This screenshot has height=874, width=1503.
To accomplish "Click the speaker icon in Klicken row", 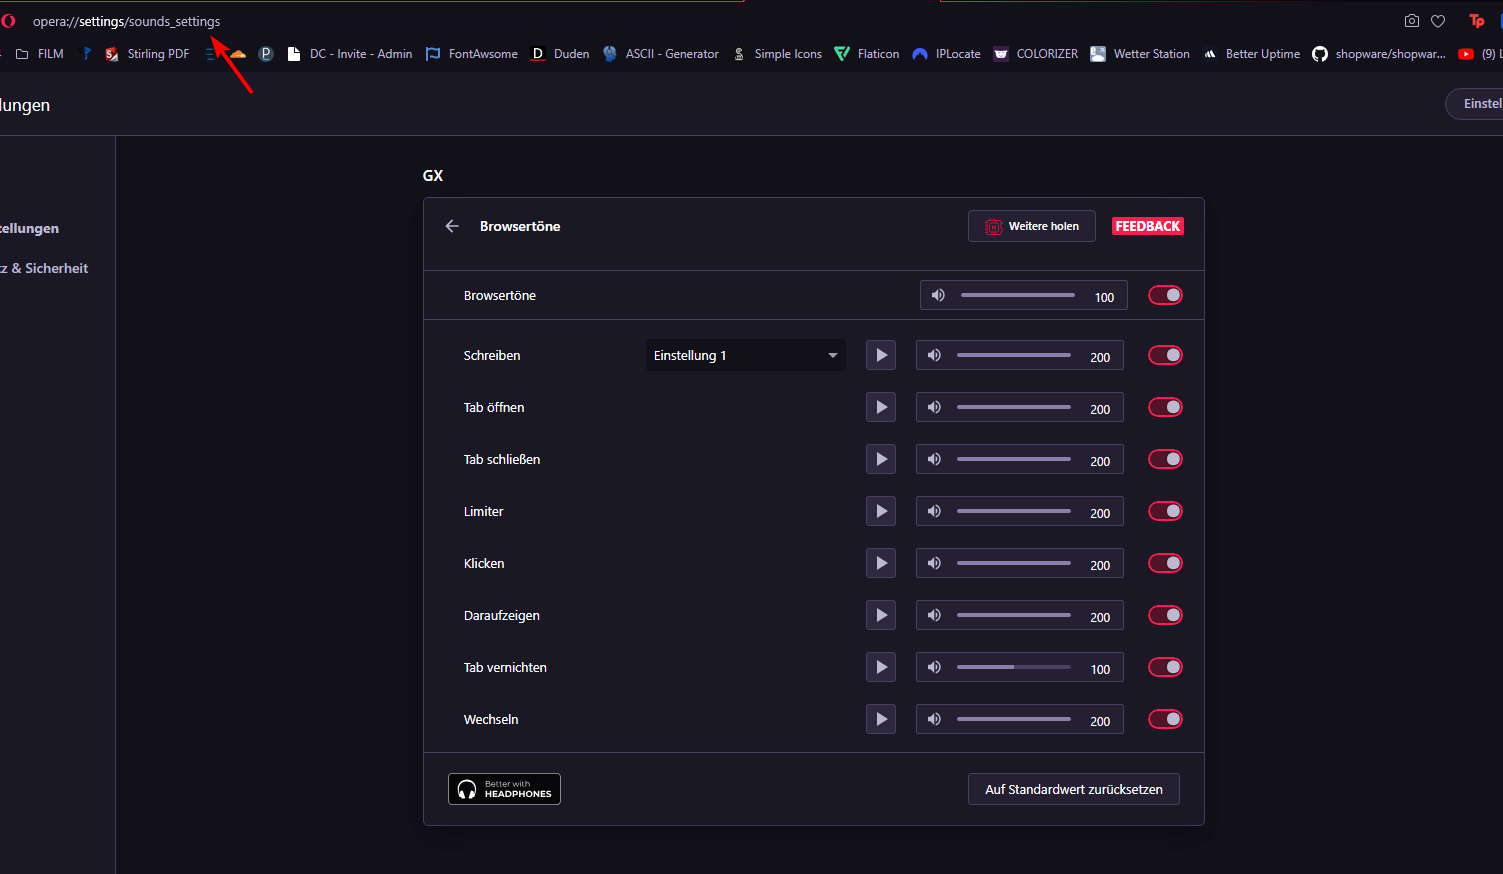I will tap(934, 563).
